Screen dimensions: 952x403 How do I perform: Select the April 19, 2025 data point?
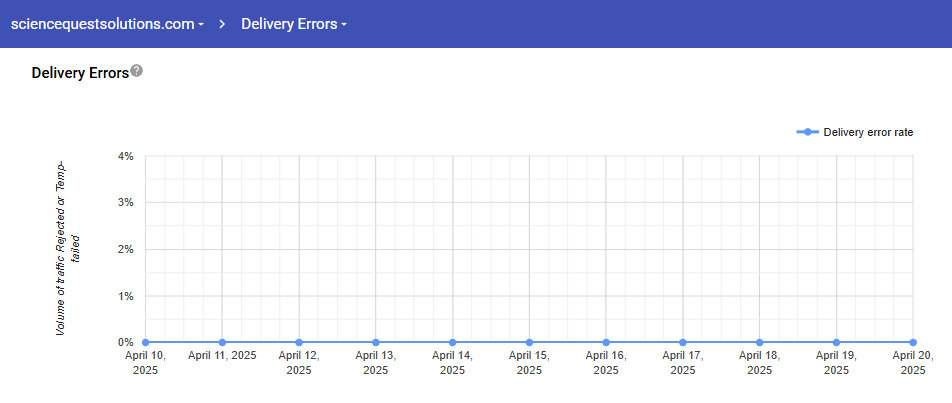pyautogui.click(x=836, y=342)
